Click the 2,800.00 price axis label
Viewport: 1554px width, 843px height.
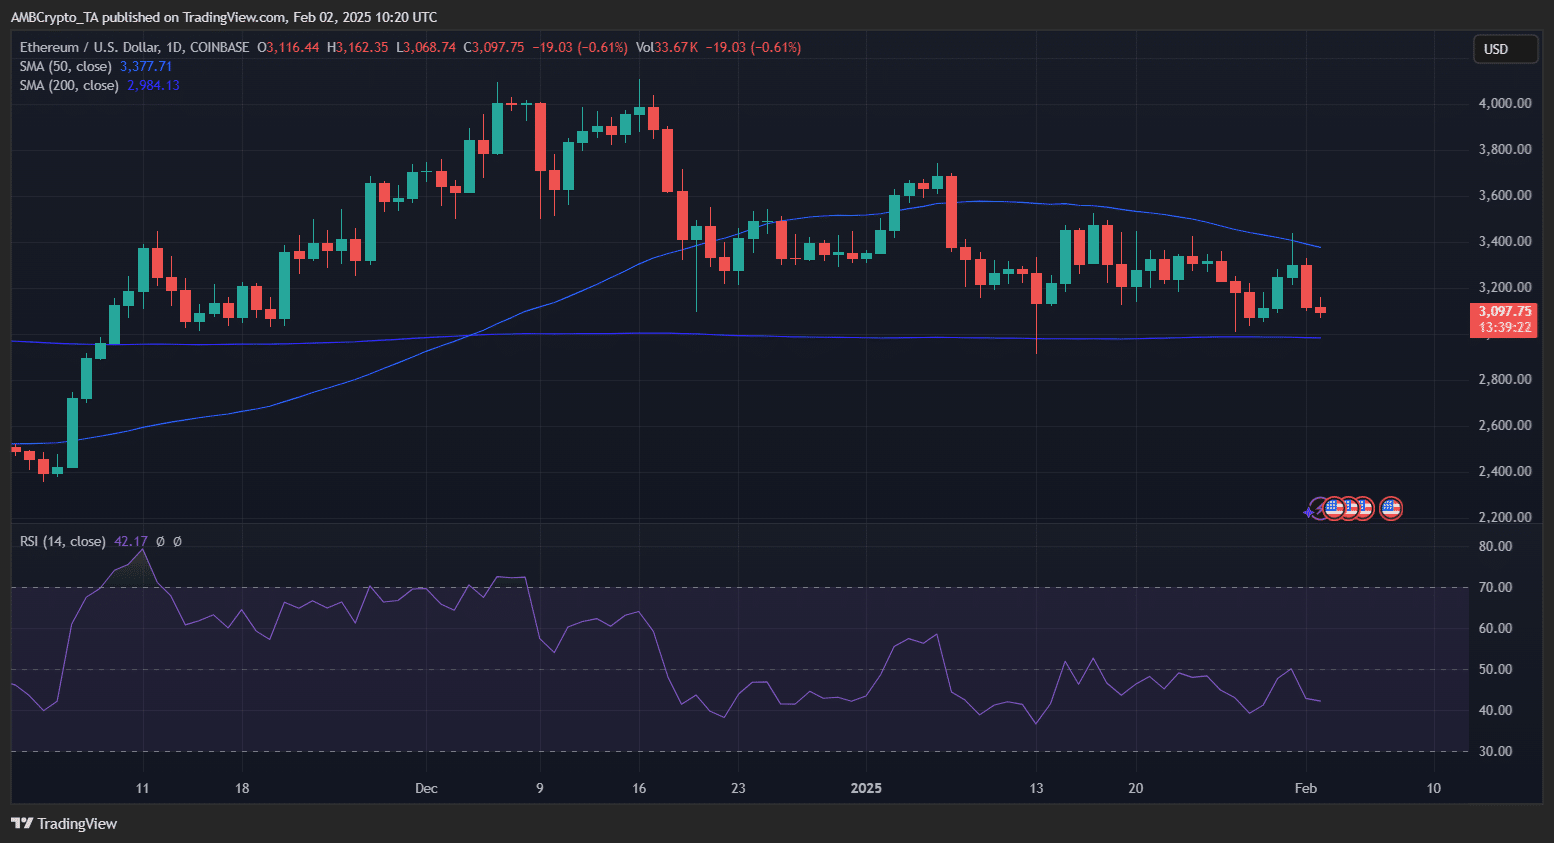1505,379
